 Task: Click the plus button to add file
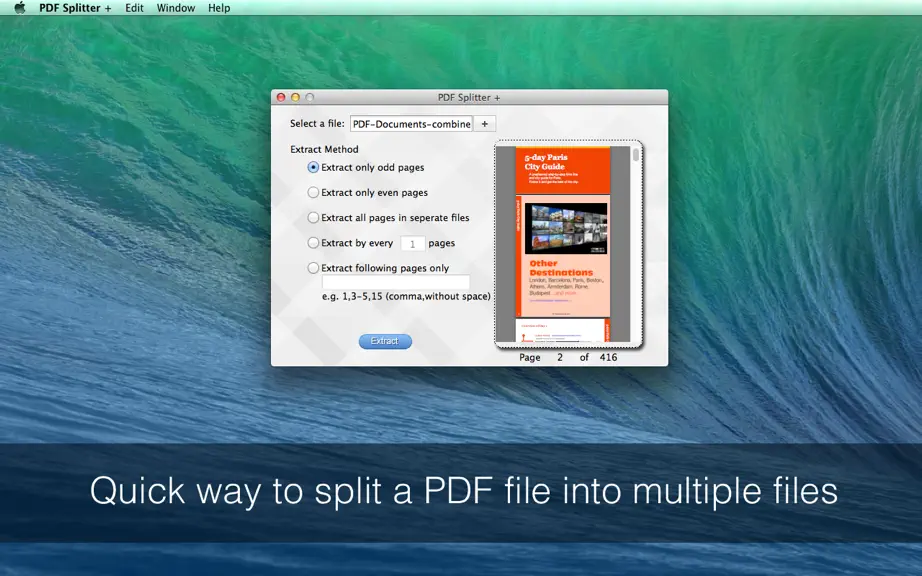click(x=485, y=124)
